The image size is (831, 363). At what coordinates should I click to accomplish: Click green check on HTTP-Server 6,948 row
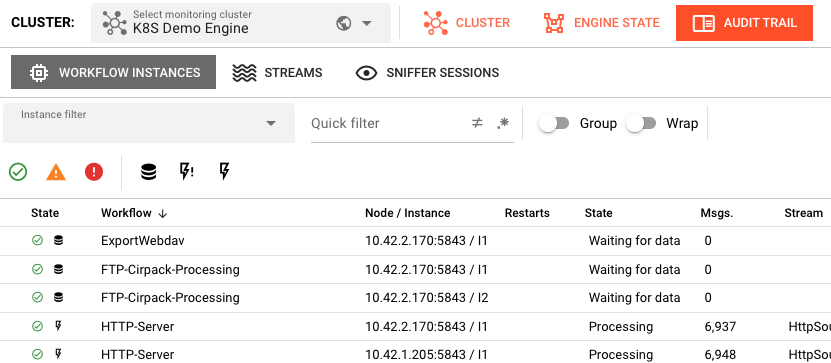37,355
